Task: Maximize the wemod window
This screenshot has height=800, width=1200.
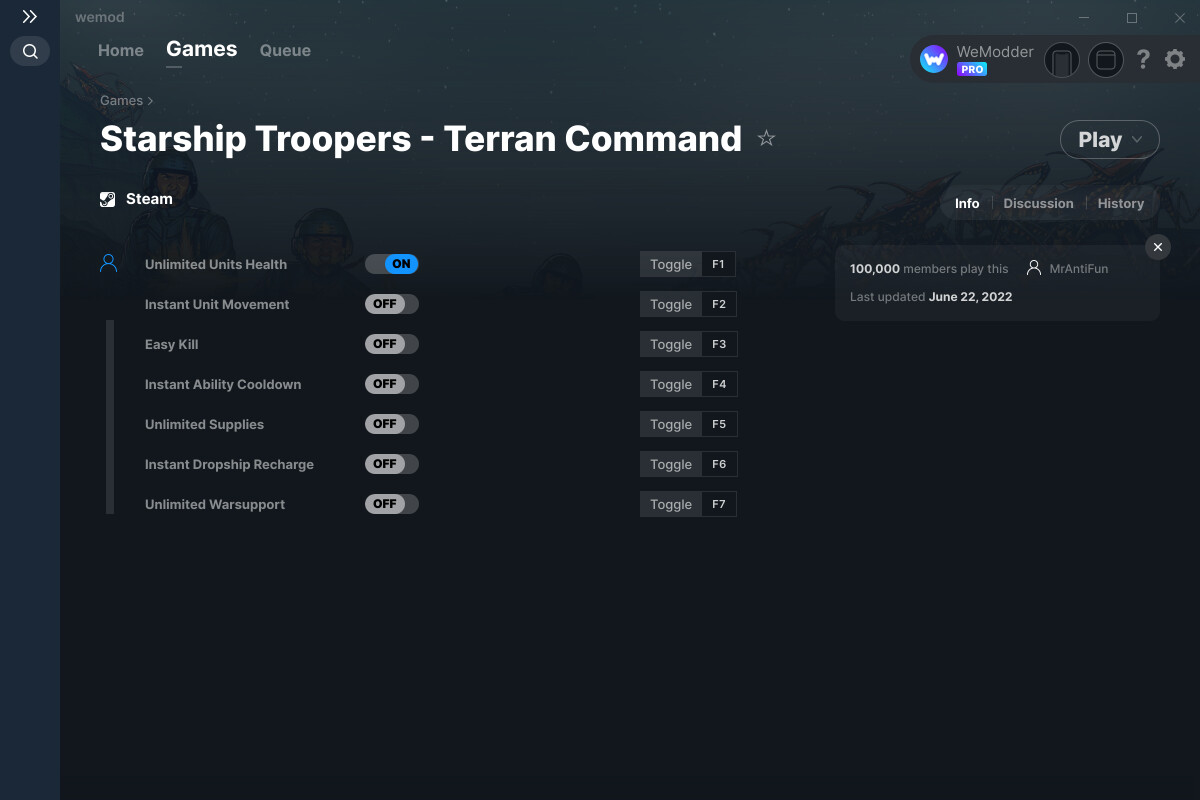Action: click(x=1132, y=18)
